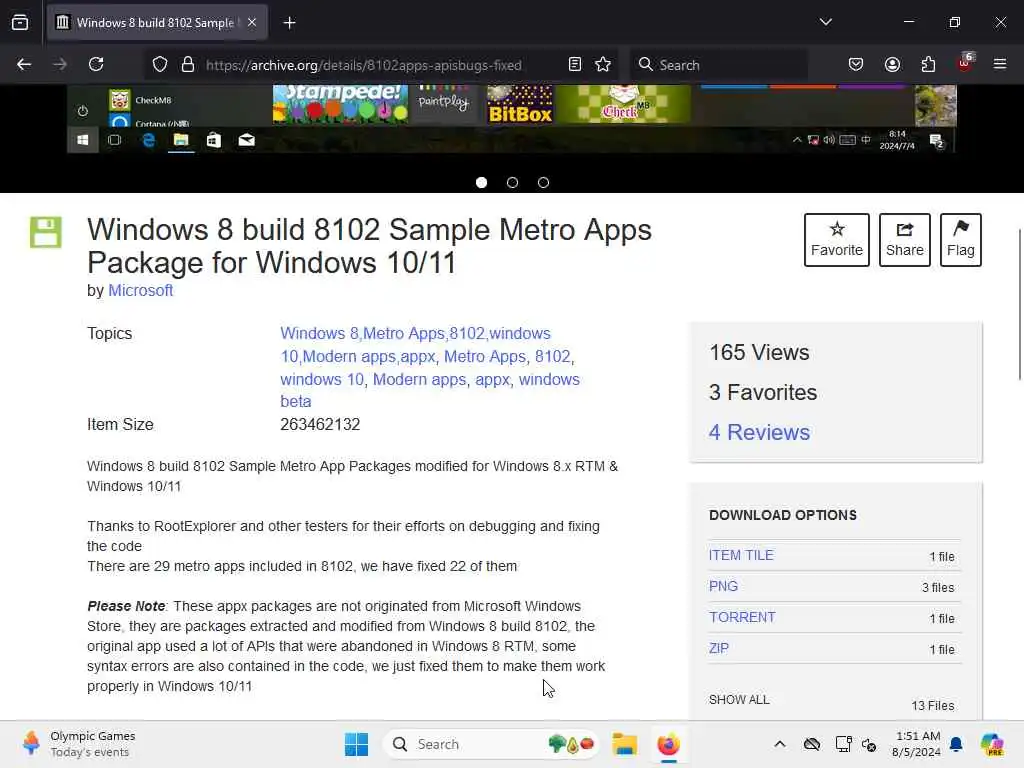The width and height of the screenshot is (1024, 768).
Task: Show site security padlock info
Action: (188, 64)
